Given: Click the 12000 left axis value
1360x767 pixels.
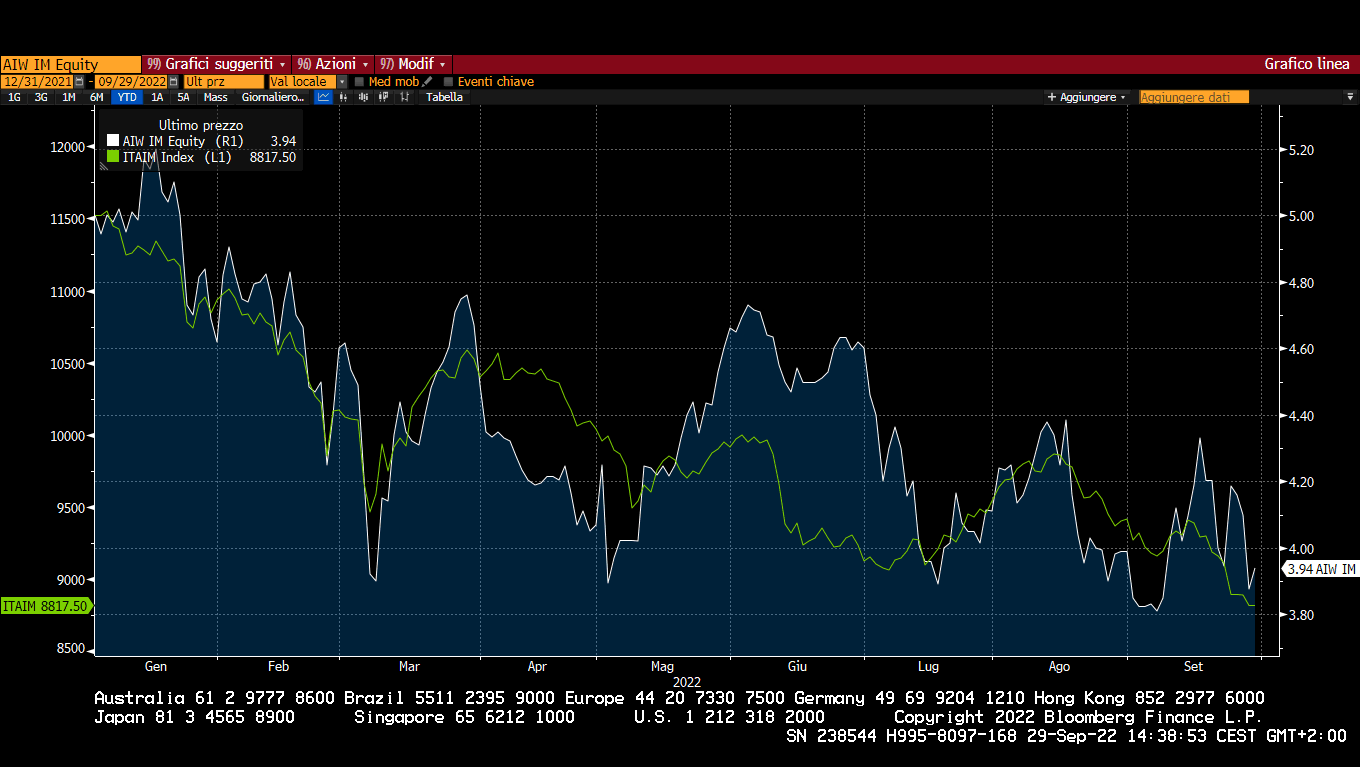Looking at the screenshot, I should (x=68, y=147).
